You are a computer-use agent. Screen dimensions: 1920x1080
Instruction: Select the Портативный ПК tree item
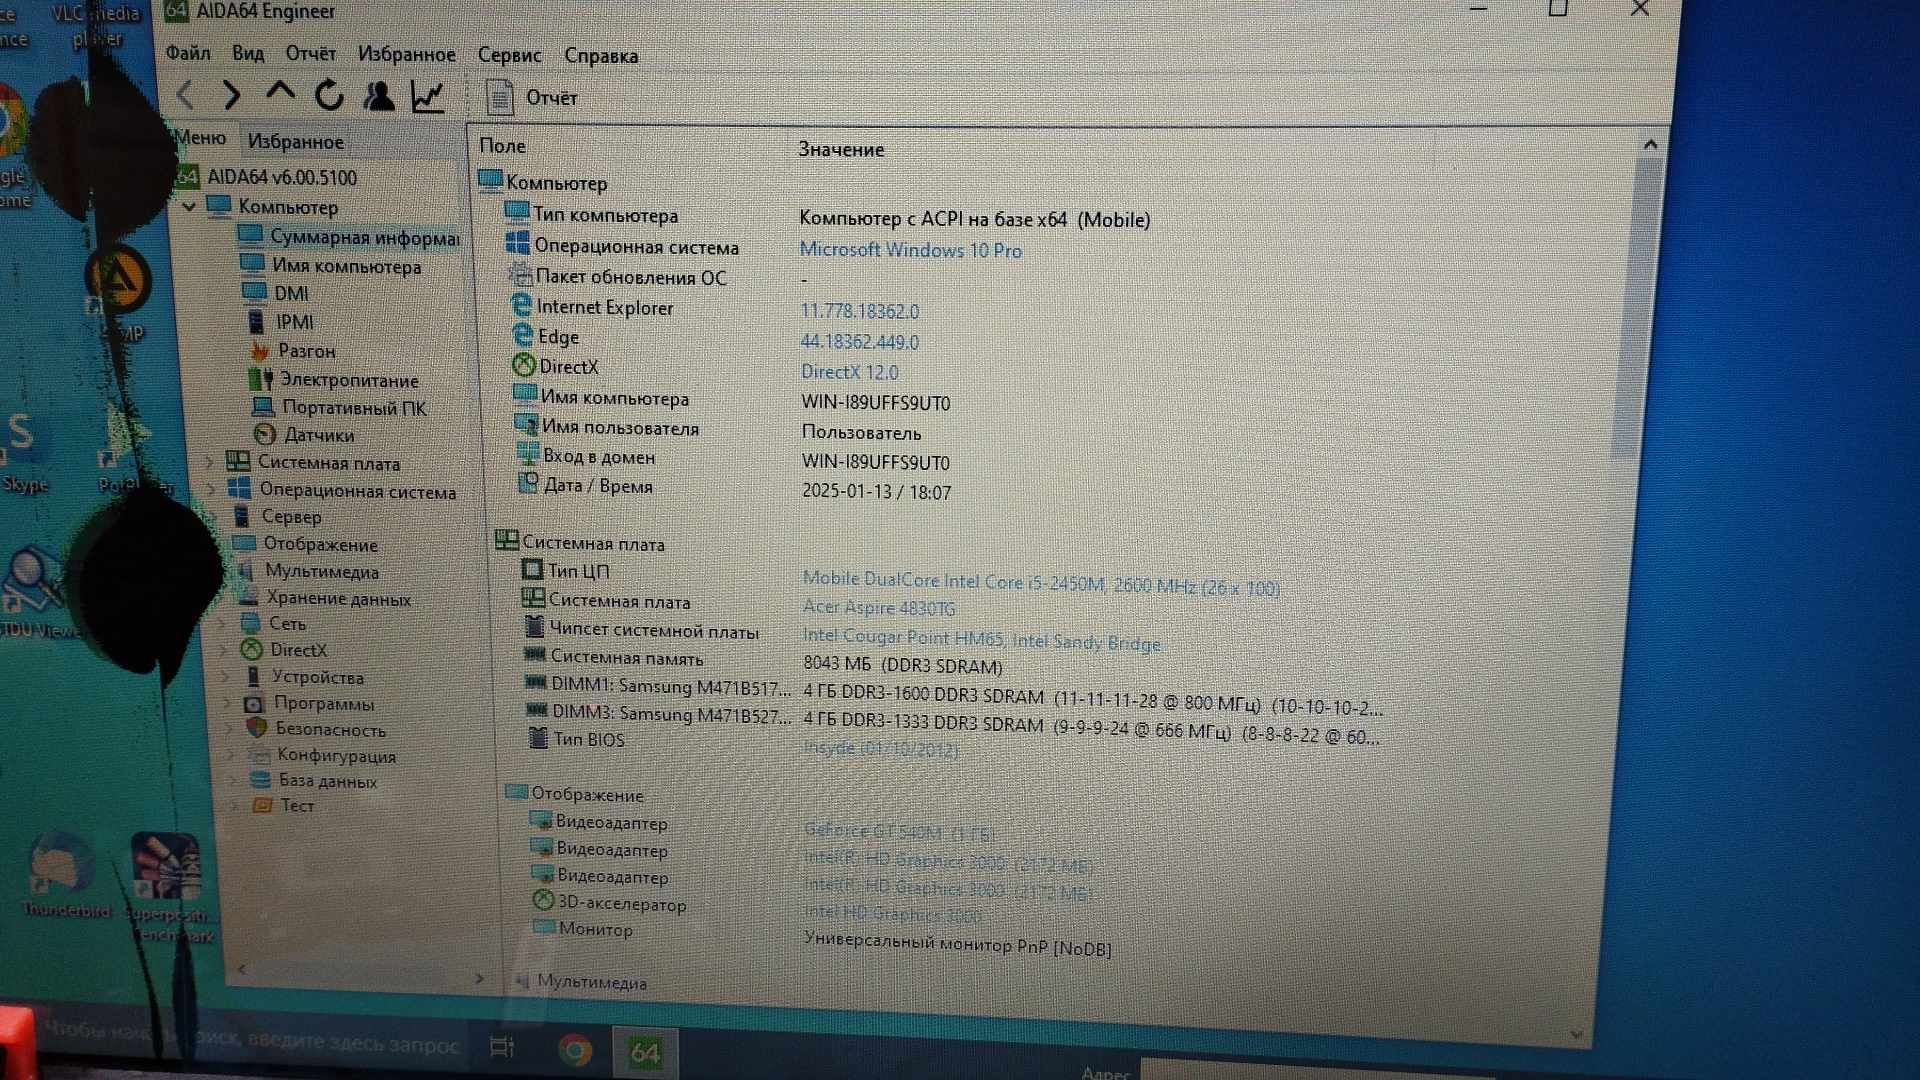coord(340,408)
